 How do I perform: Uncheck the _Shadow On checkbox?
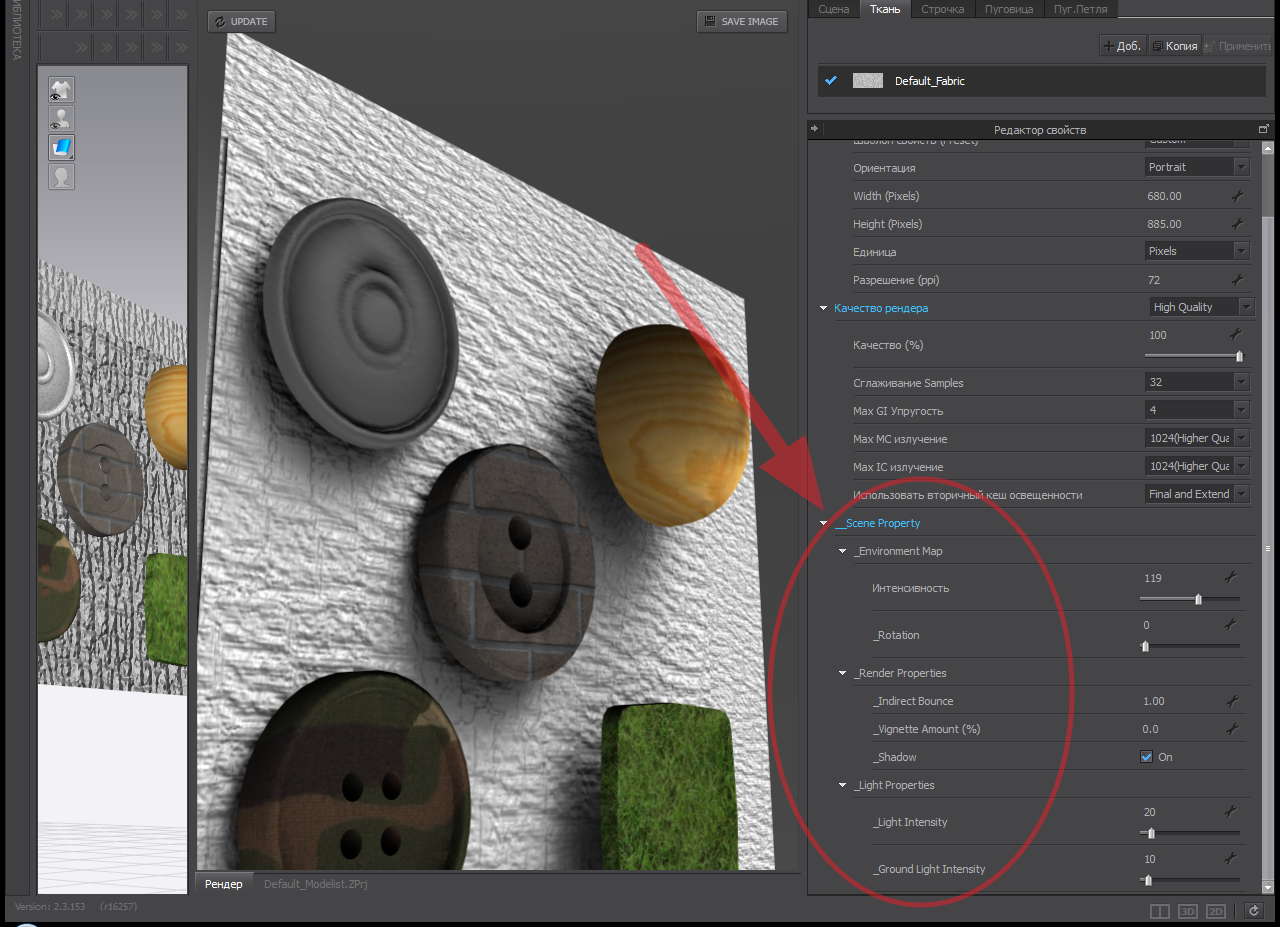tap(1146, 757)
